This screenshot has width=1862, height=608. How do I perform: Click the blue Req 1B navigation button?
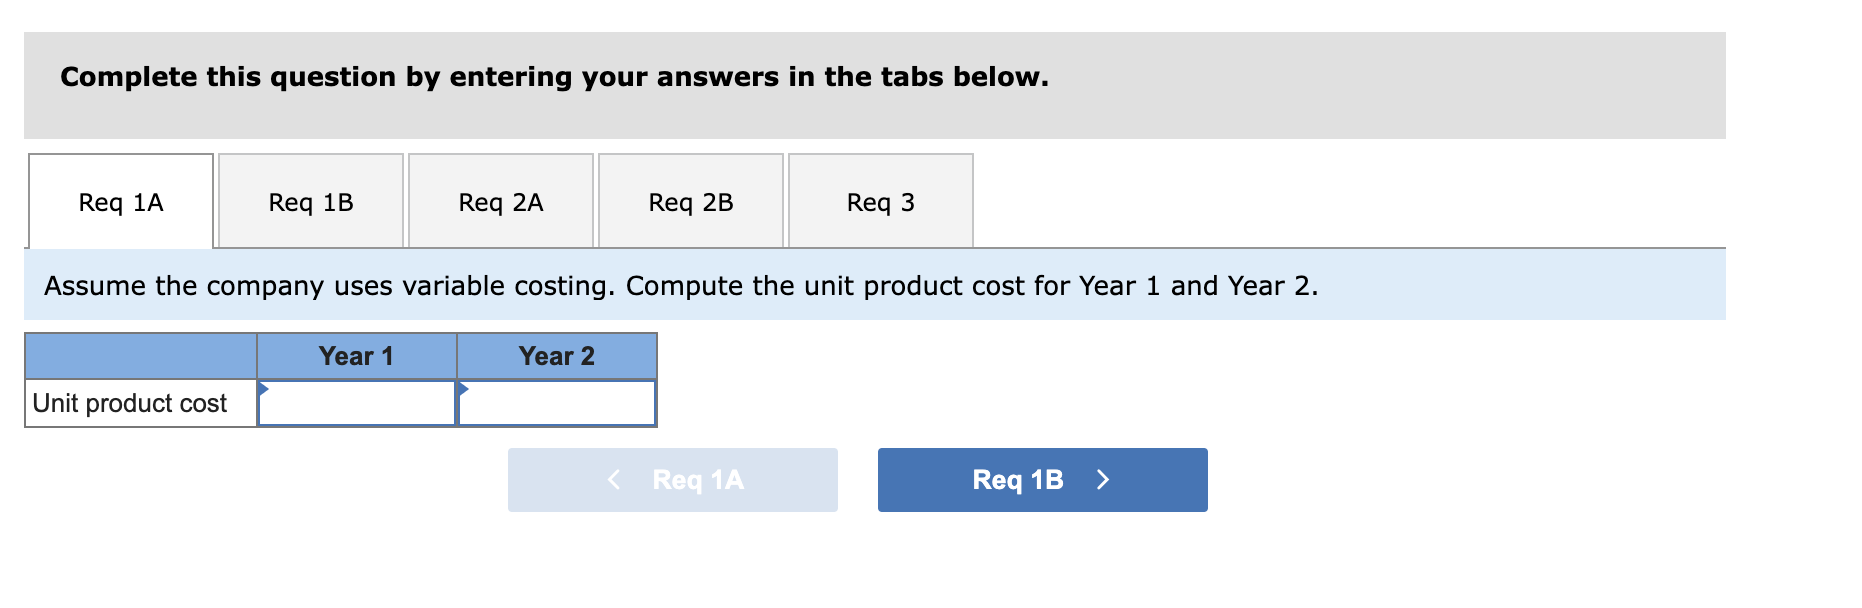[1042, 479]
